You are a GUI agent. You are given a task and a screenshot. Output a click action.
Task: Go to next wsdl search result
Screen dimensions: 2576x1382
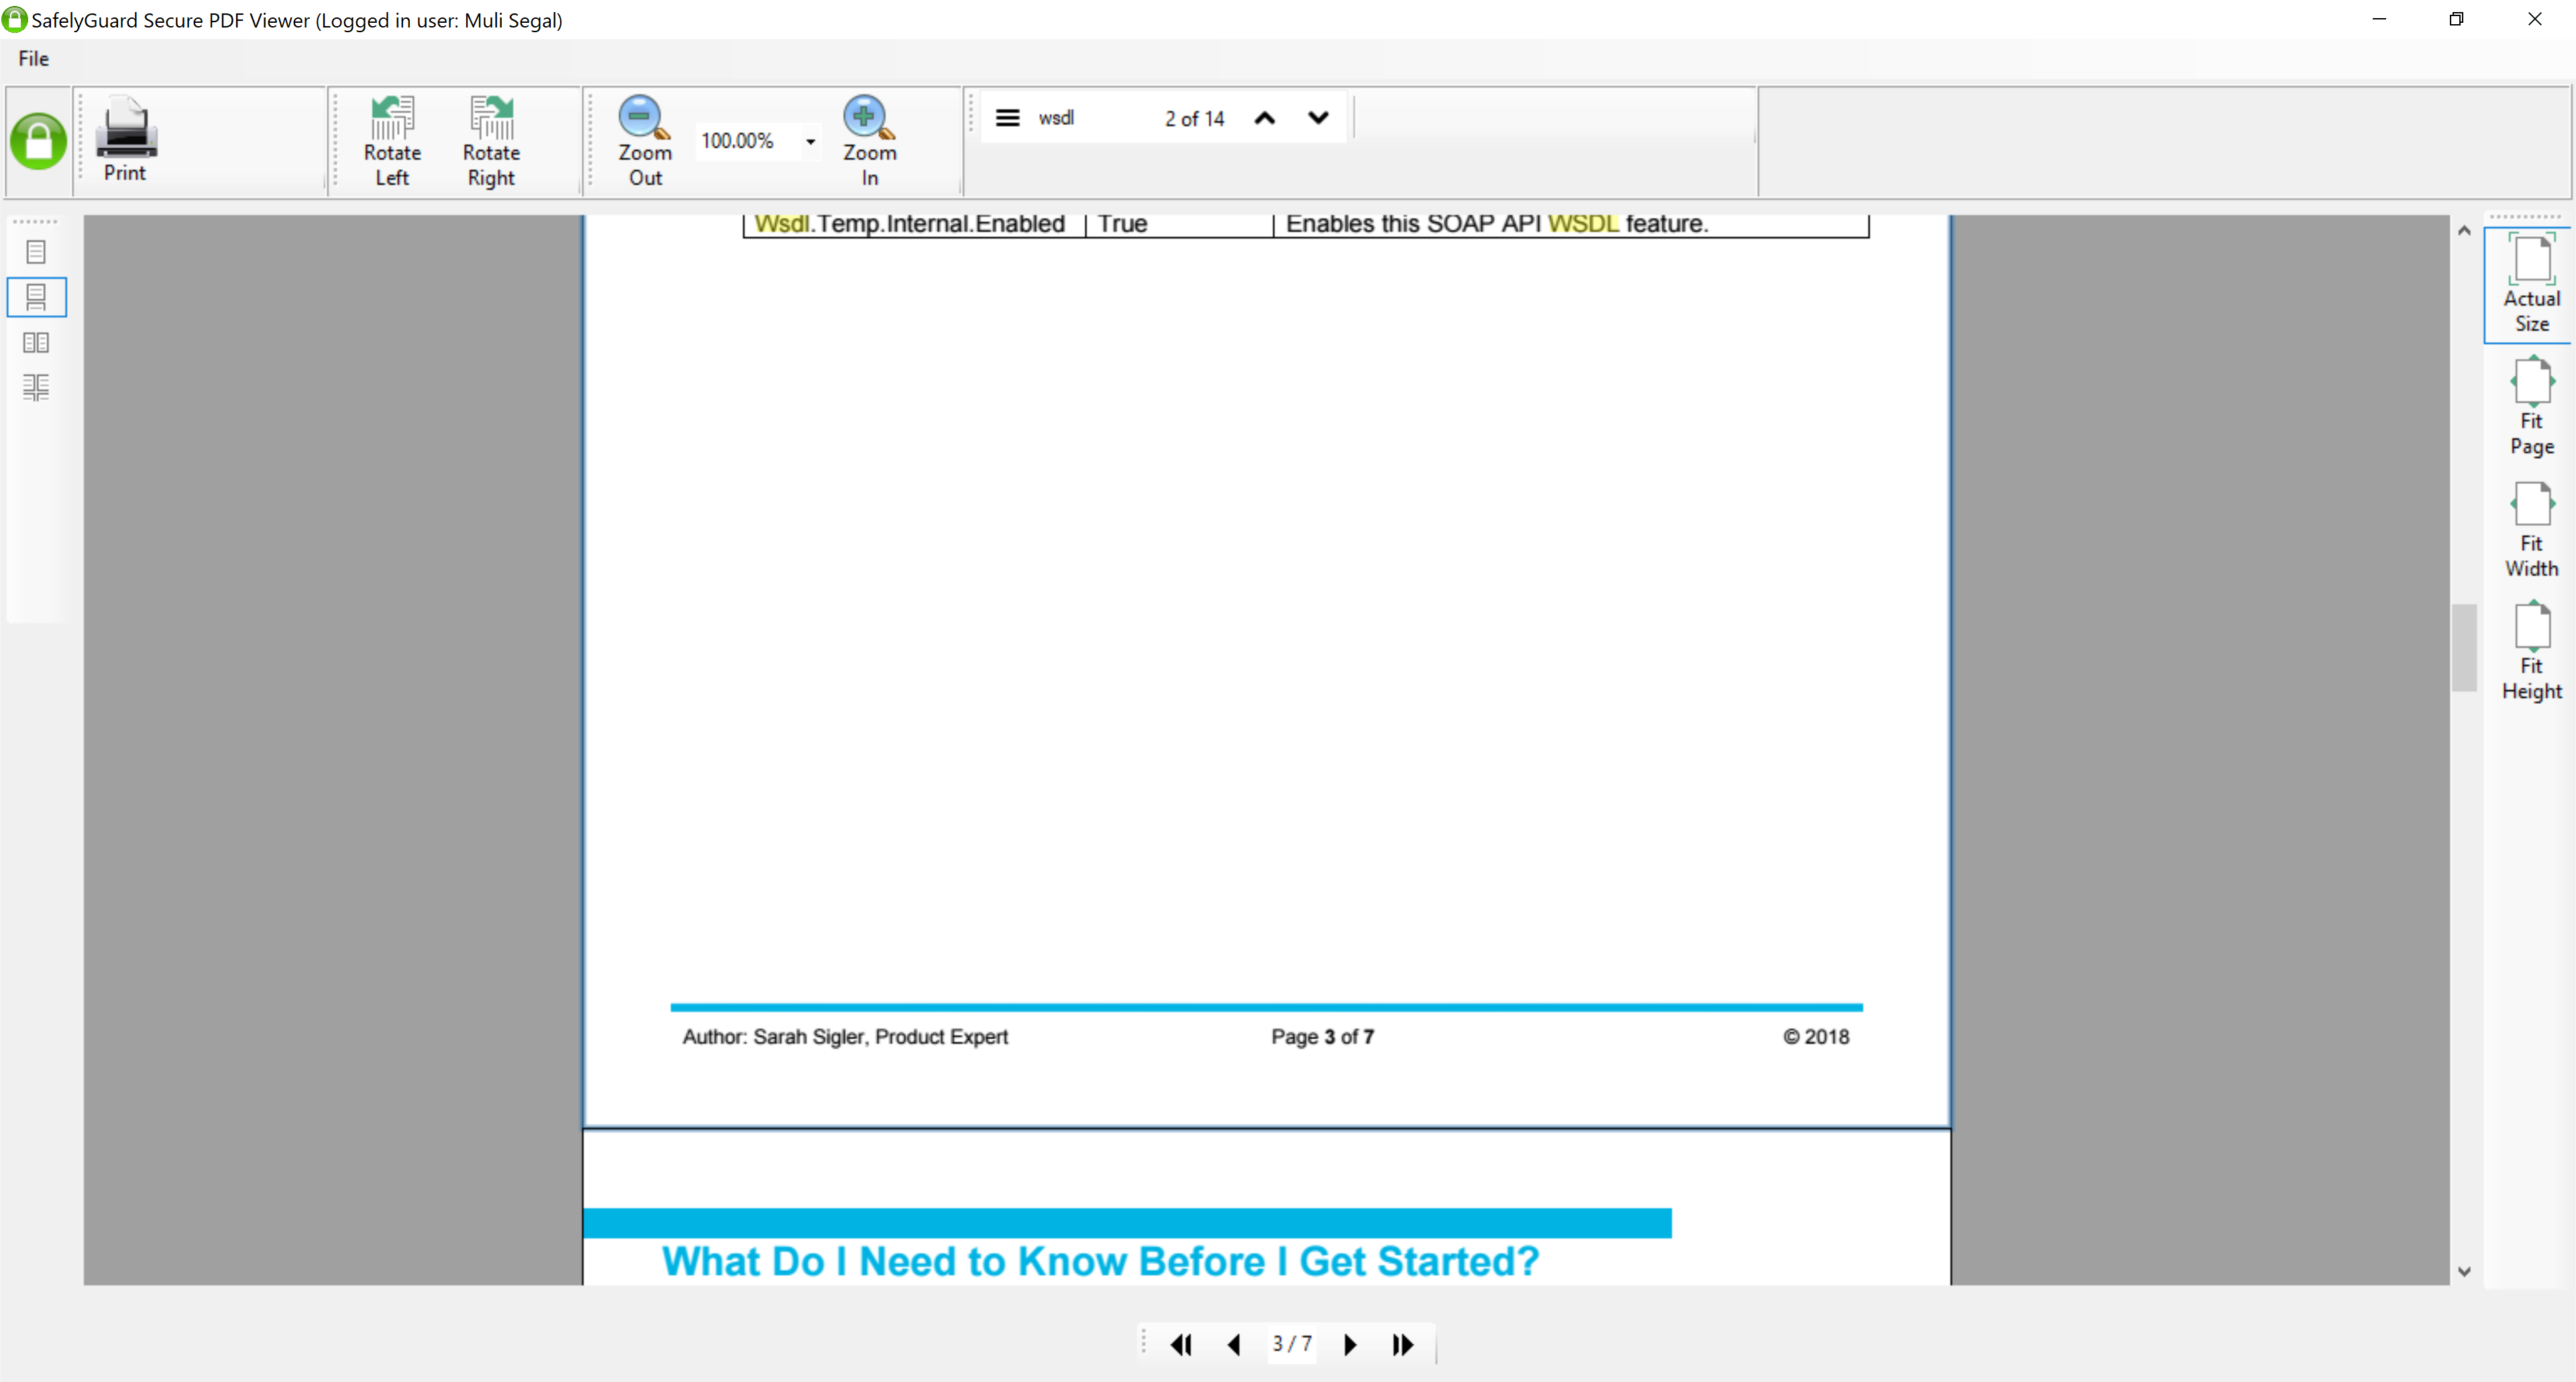click(1318, 118)
